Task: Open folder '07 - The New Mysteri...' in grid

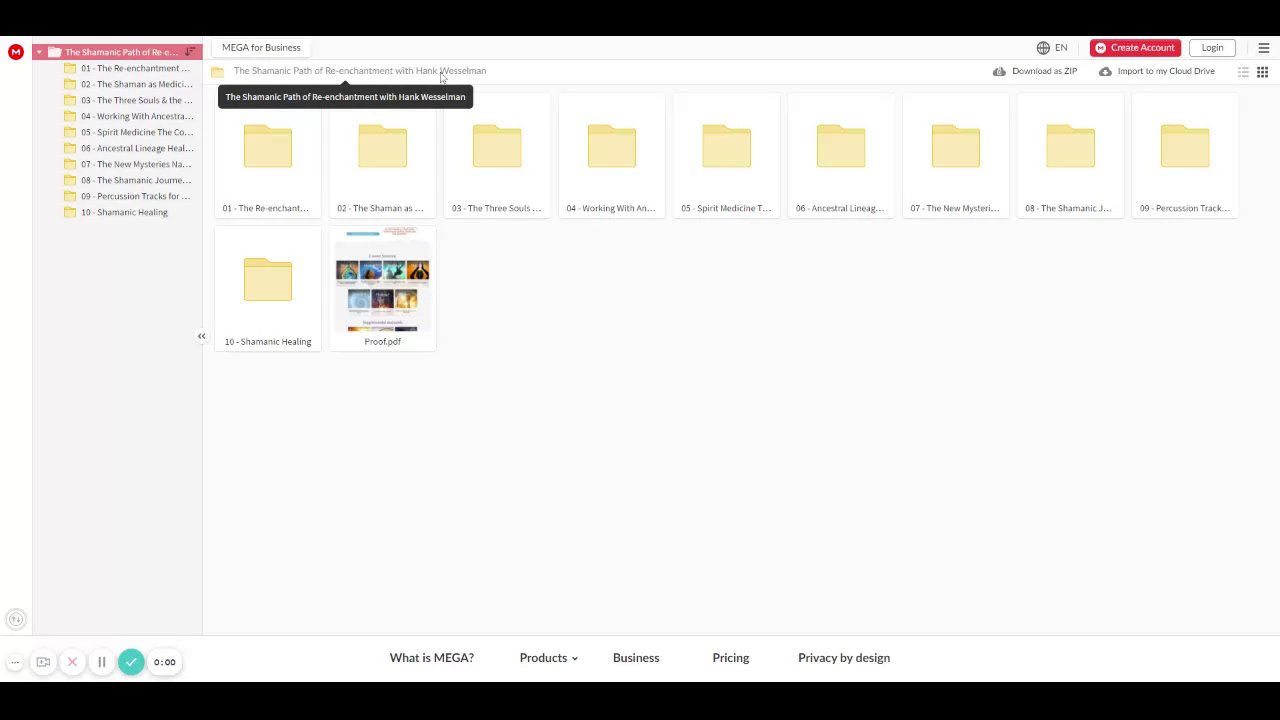Action: (x=956, y=156)
